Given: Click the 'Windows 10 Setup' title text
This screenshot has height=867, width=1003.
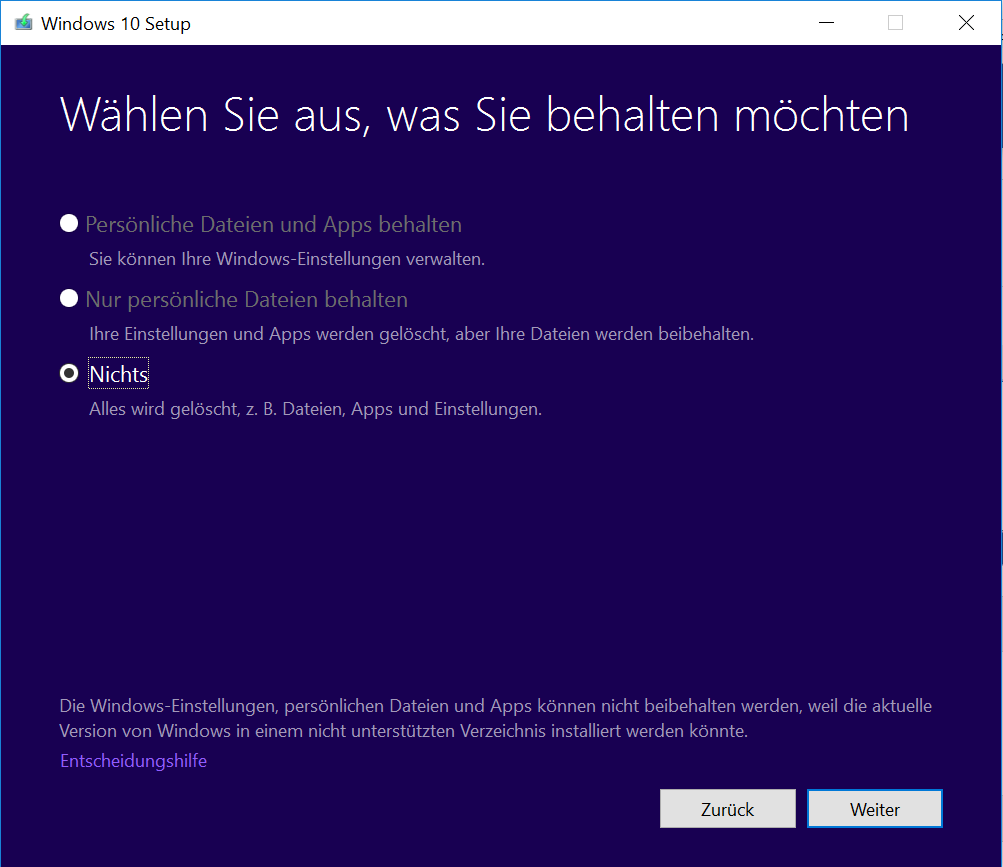Looking at the screenshot, I should 116,24.
